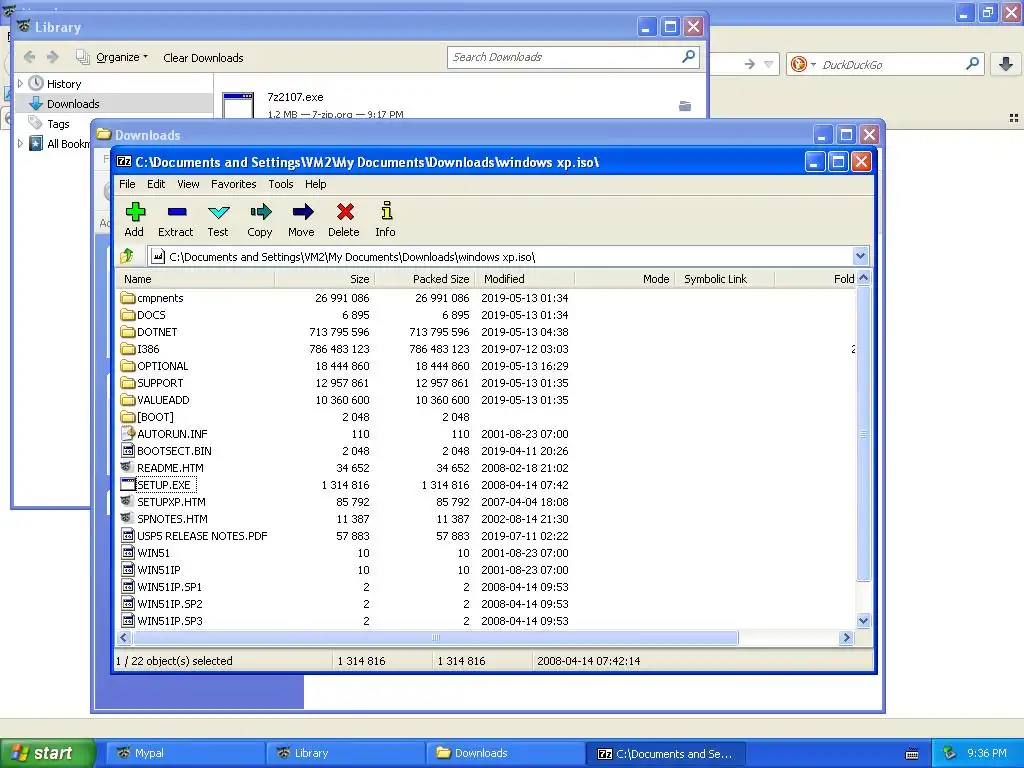The height and width of the screenshot is (768, 1024).
Task: Go up one folder level in 7-Zip
Action: pyautogui.click(x=127, y=256)
